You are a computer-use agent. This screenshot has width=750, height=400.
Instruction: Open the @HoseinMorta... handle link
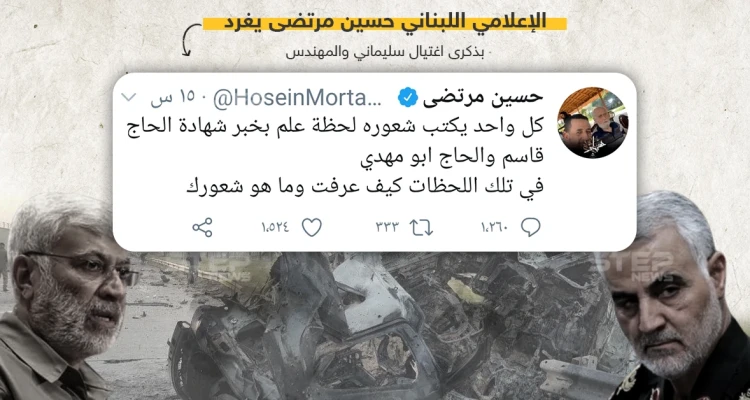[297, 99]
